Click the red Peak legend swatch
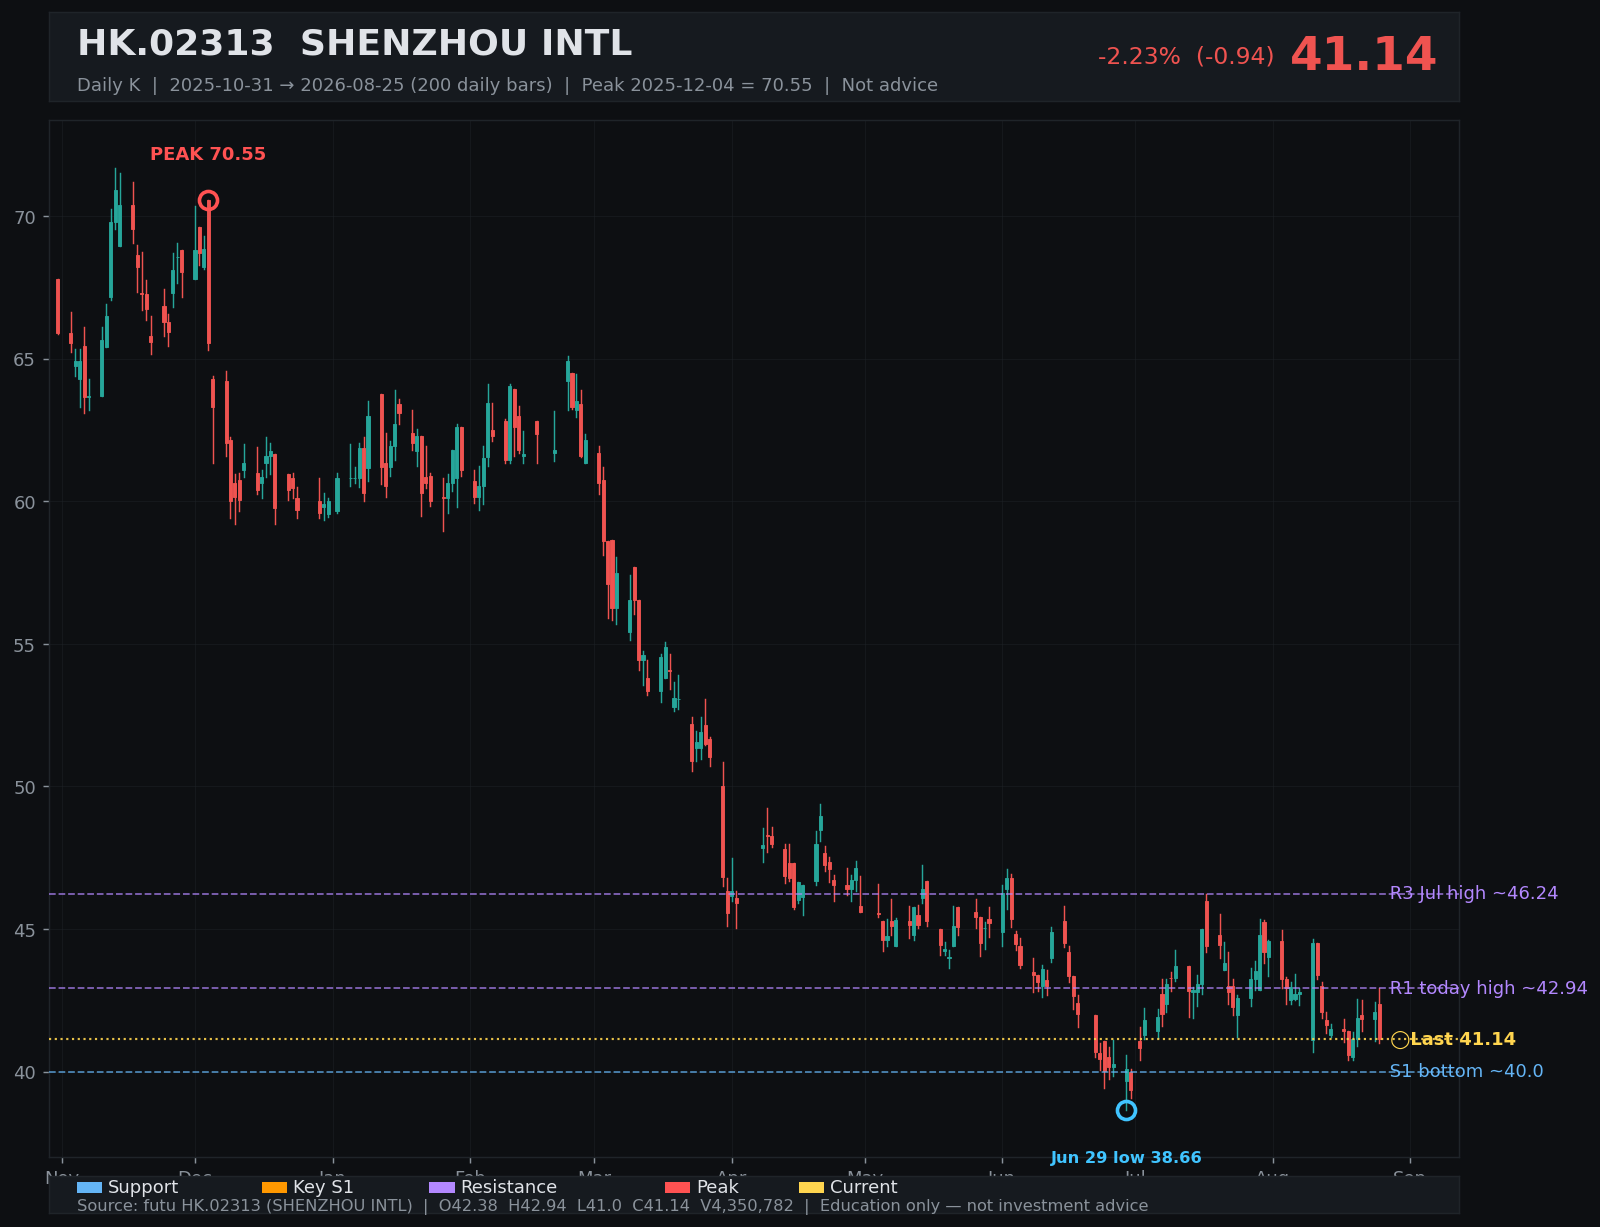1600x1227 pixels. pyautogui.click(x=678, y=1187)
